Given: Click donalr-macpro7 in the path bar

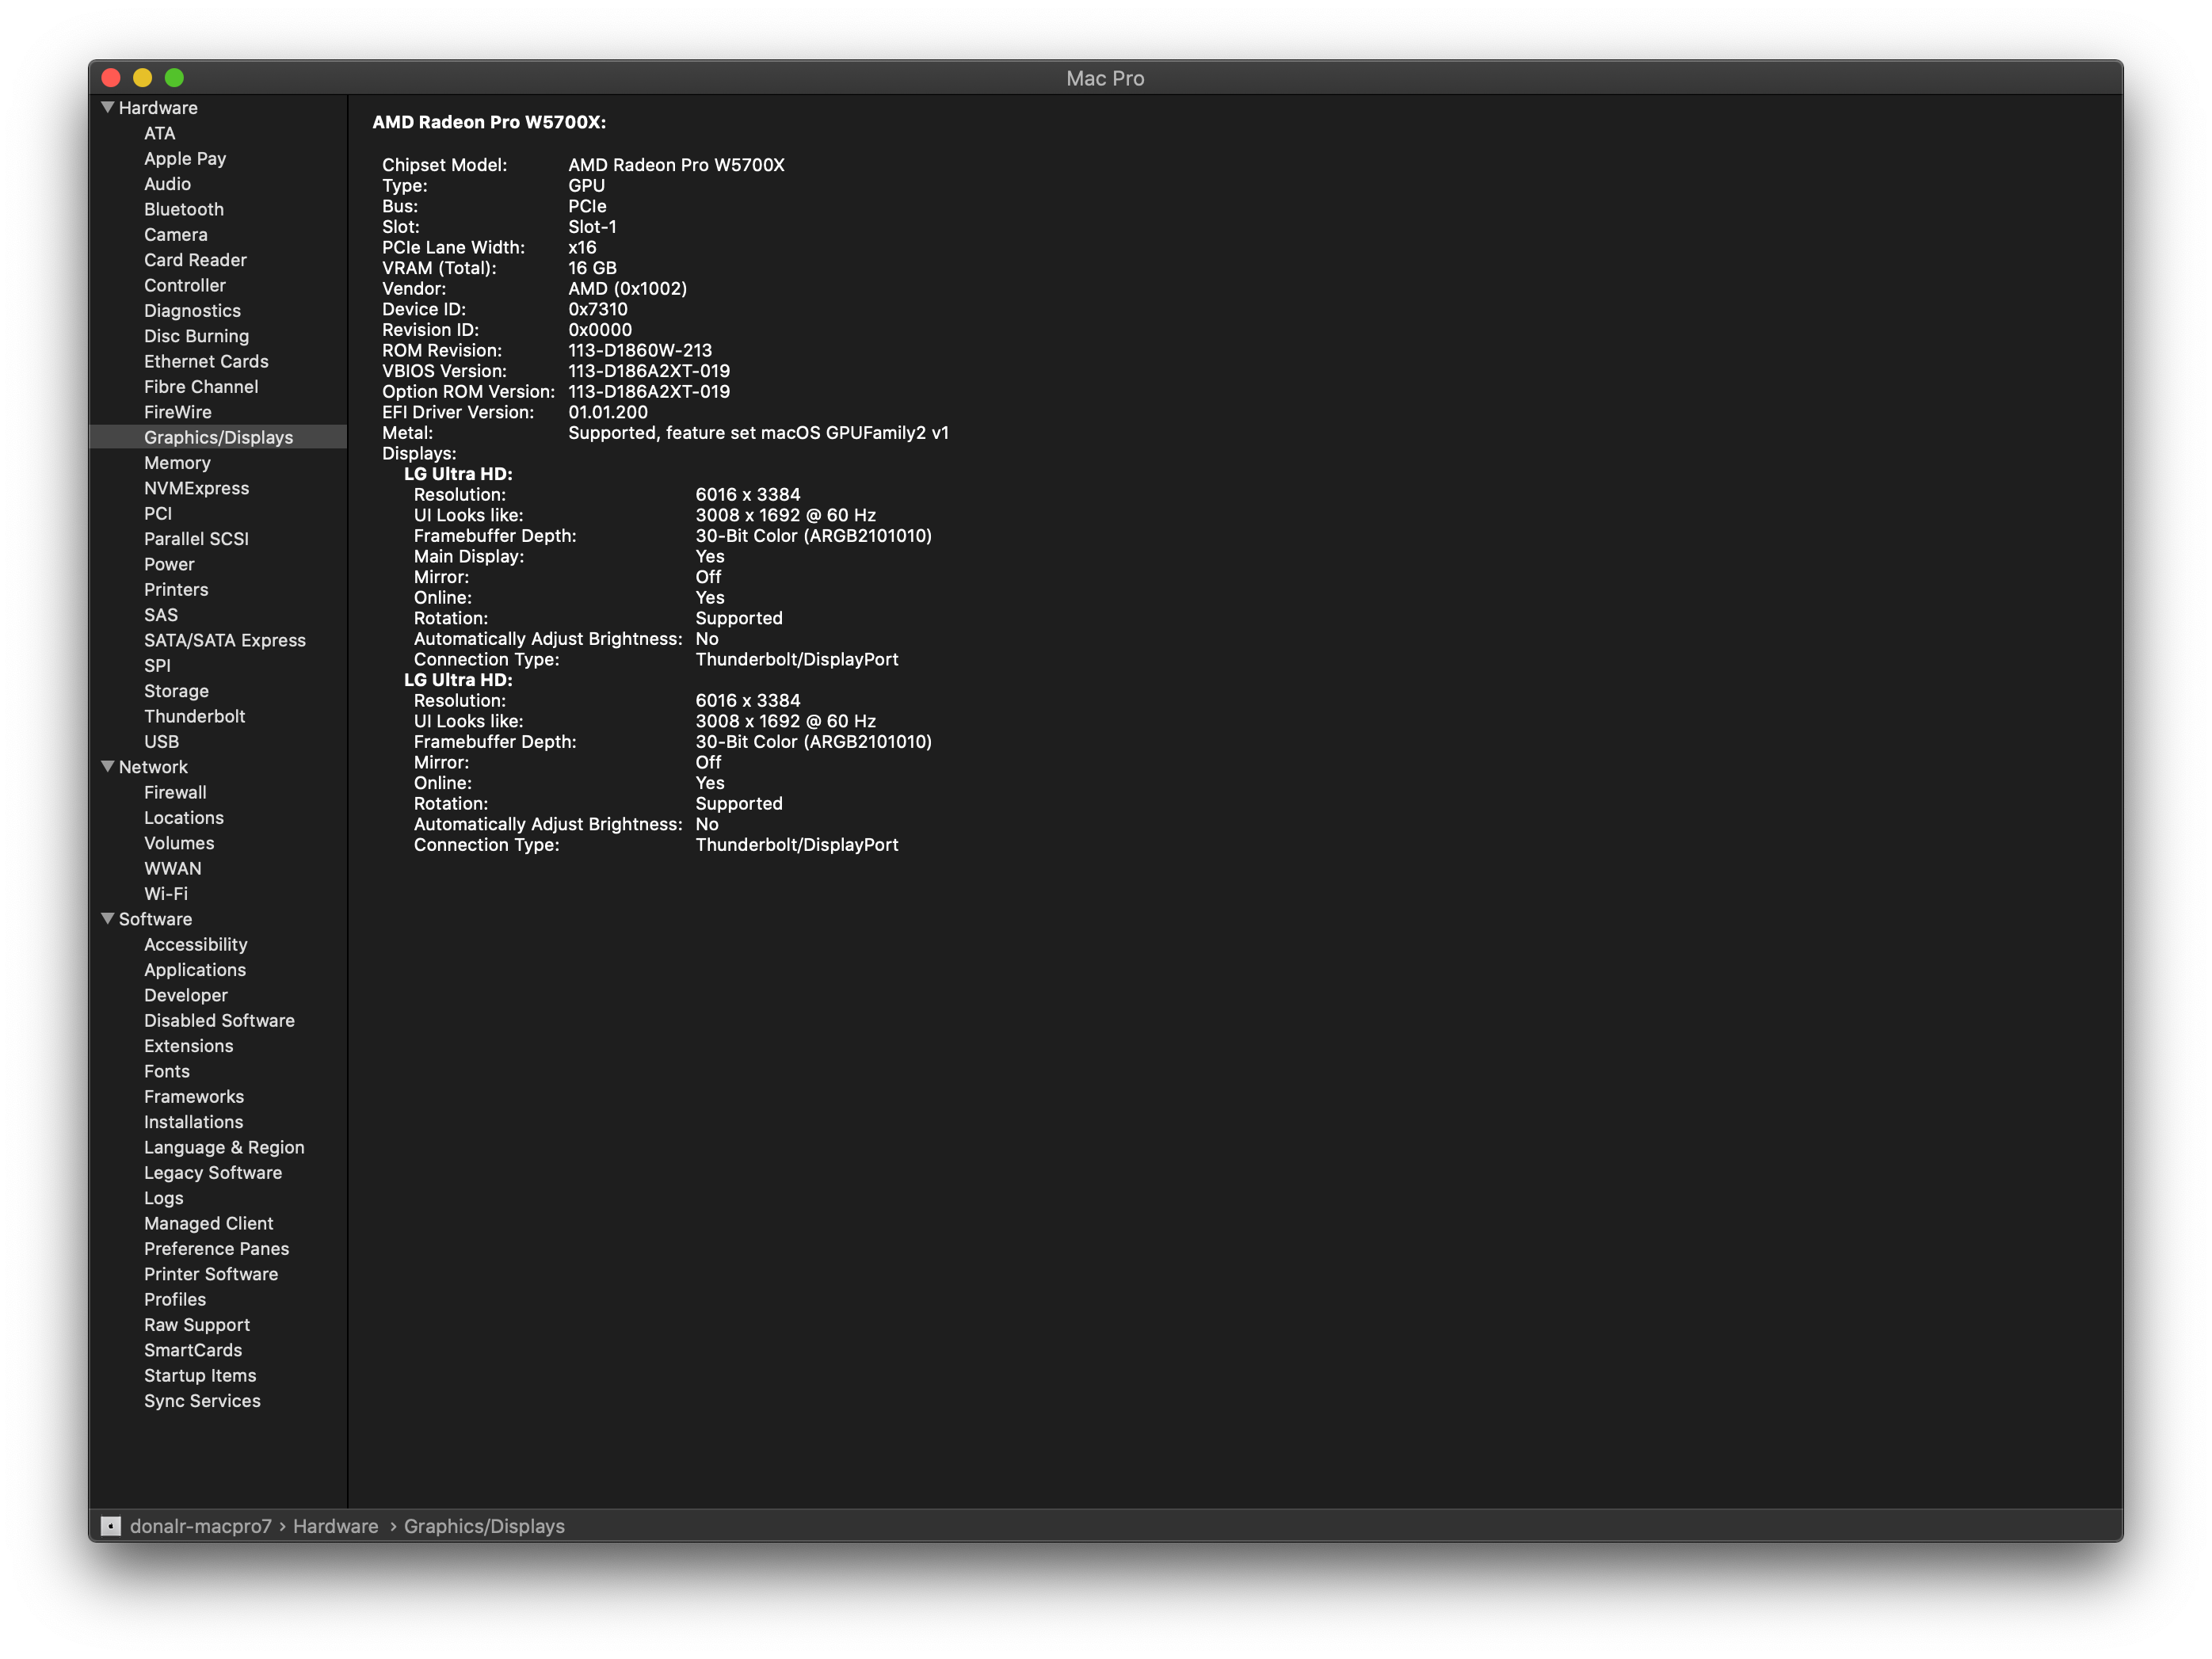Looking at the screenshot, I should click(x=201, y=1526).
